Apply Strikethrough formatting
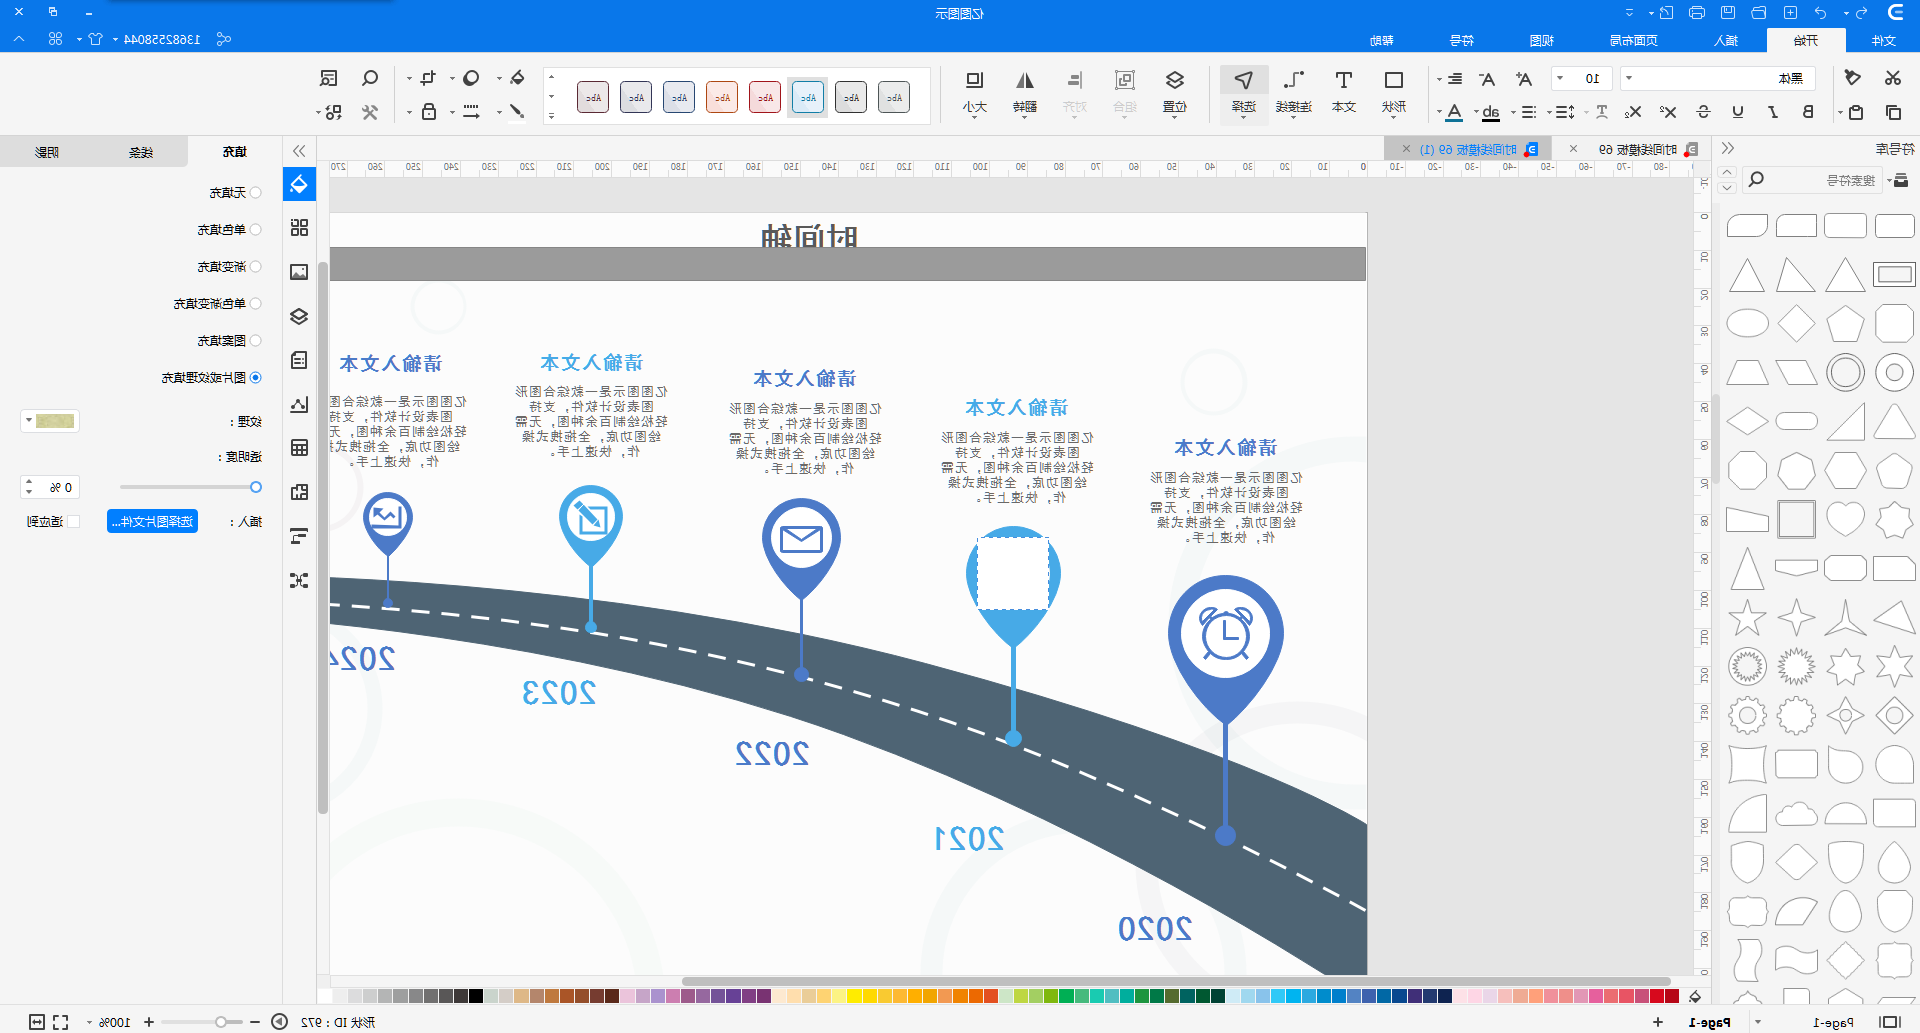1920x1033 pixels. tap(1703, 112)
